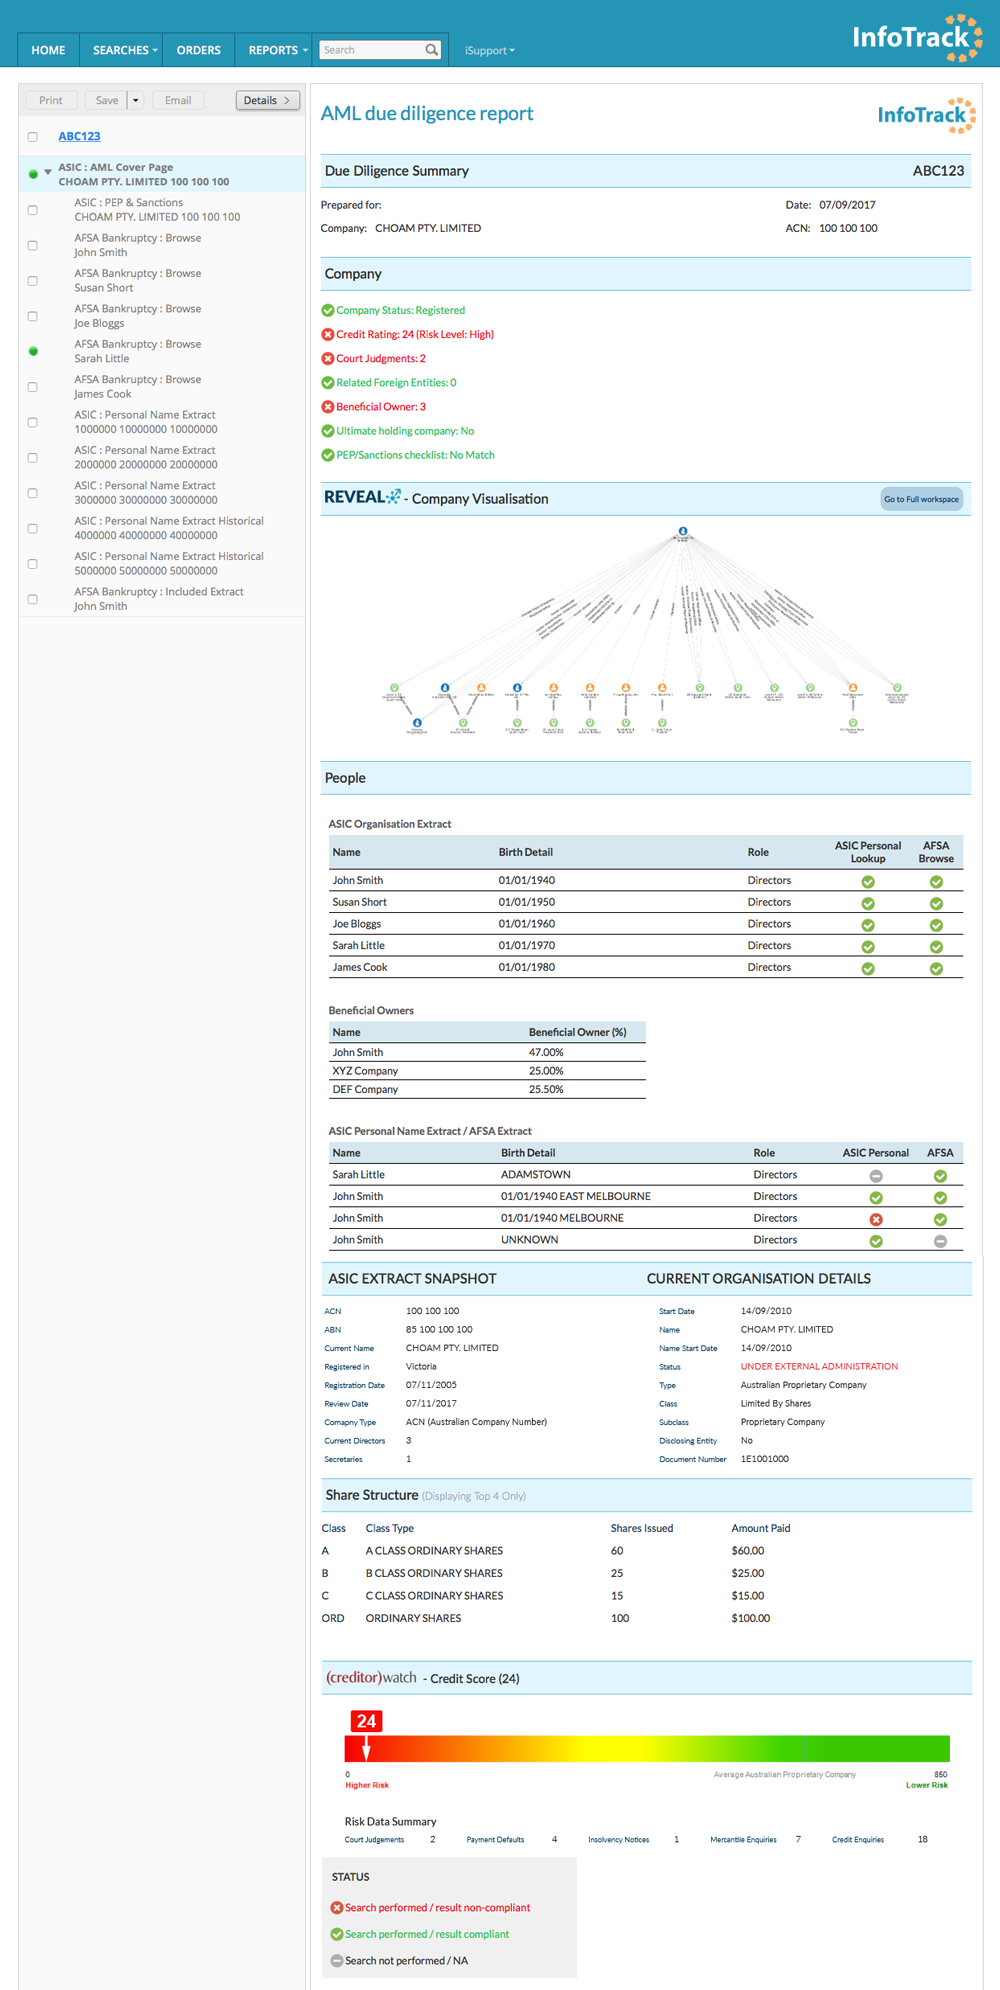
Task: Click Sarah Little's AFSA Browse check in the Organisation Extract
Action: pyautogui.click(x=936, y=947)
